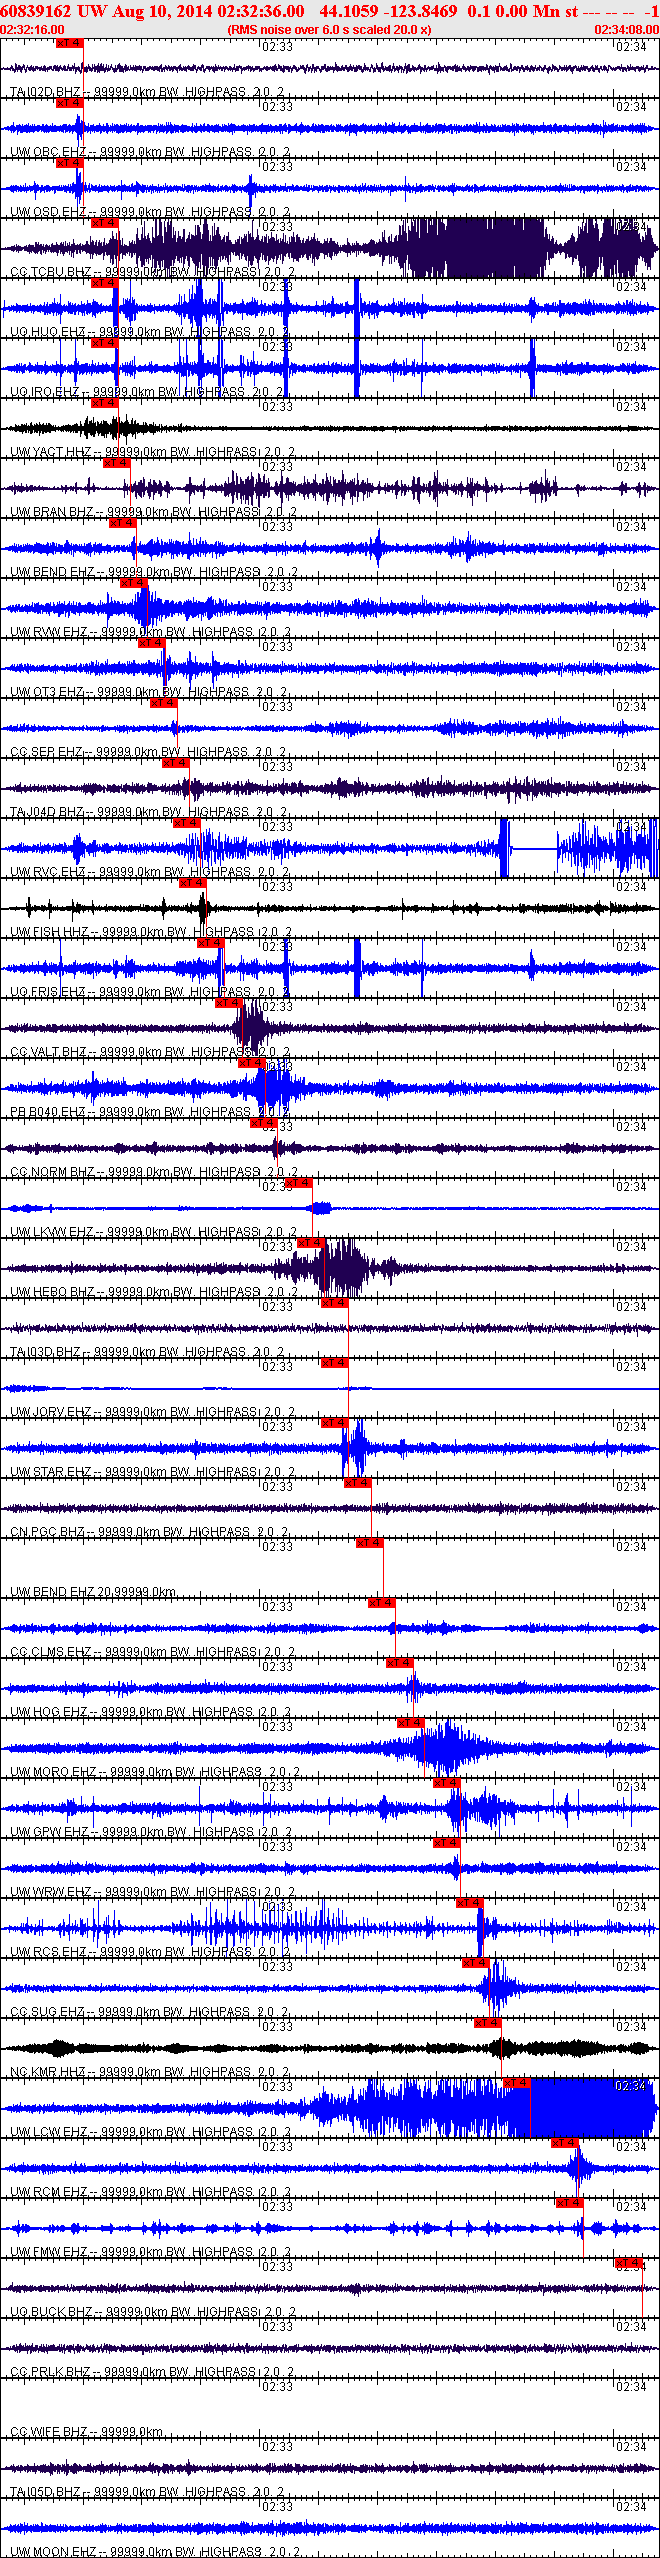Click the red pick marker on UW.RCM.EHZ trace
Image resolution: width=660 pixels, height=2558 pixels.
[x=565, y=2143]
